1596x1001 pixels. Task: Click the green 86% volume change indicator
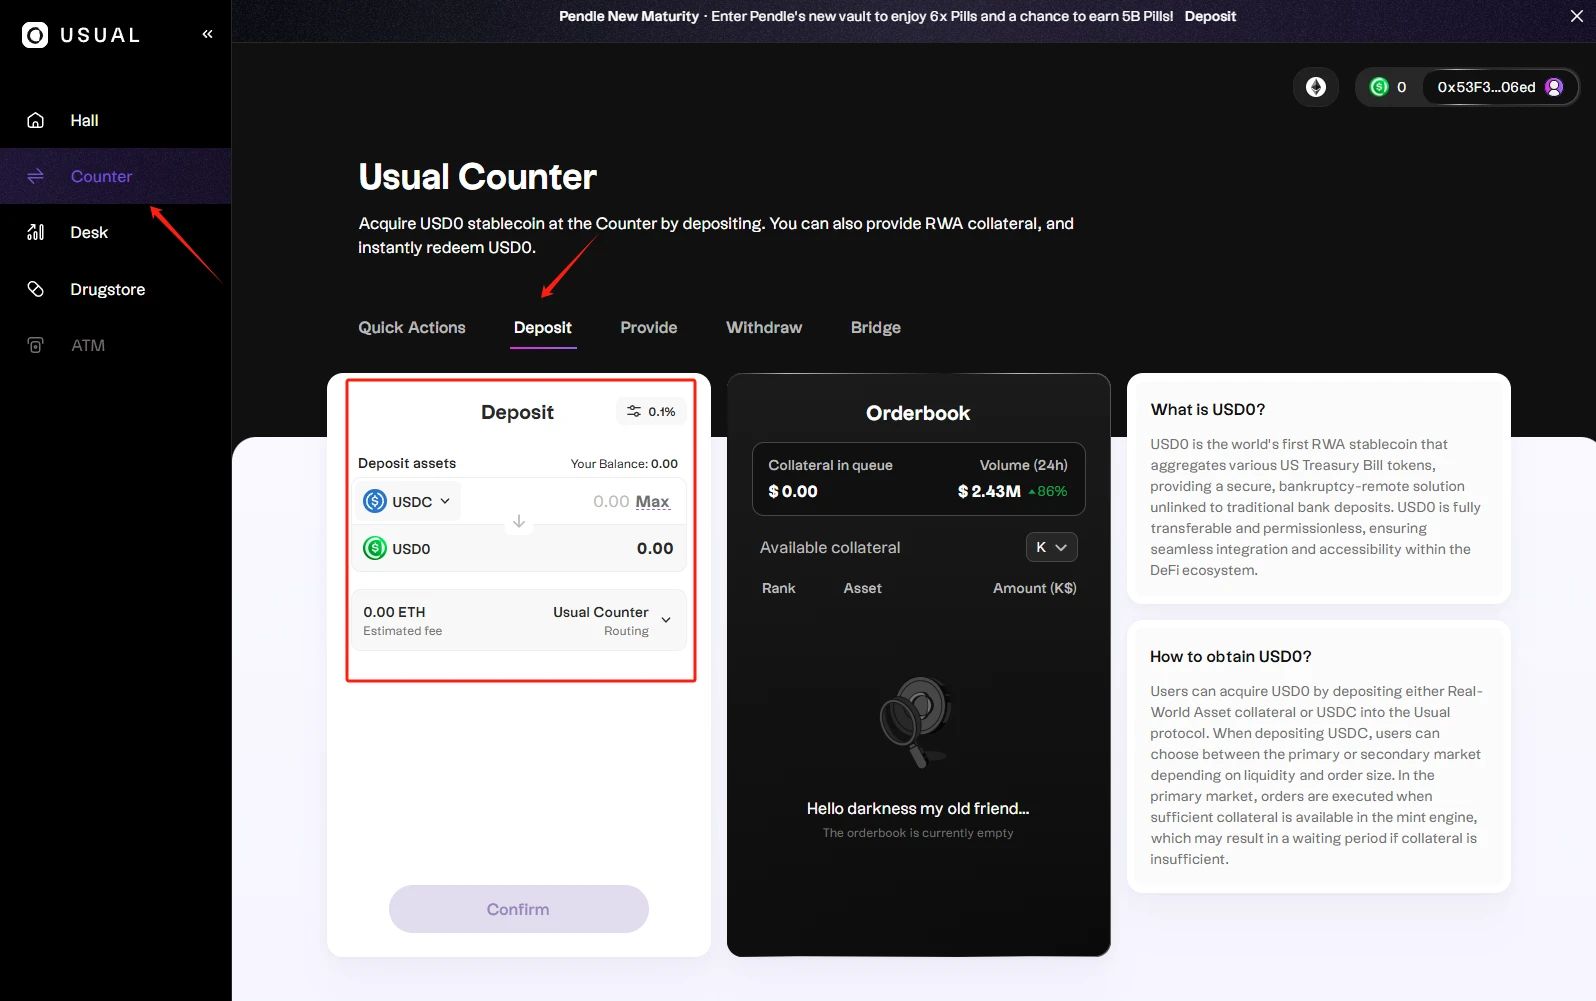pyautogui.click(x=1047, y=491)
